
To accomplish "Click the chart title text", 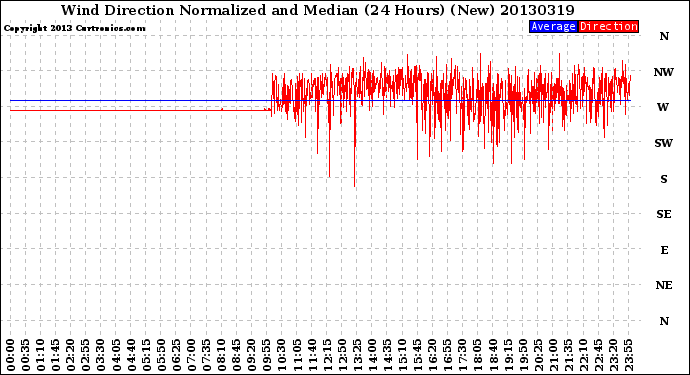I will coord(317,10).
